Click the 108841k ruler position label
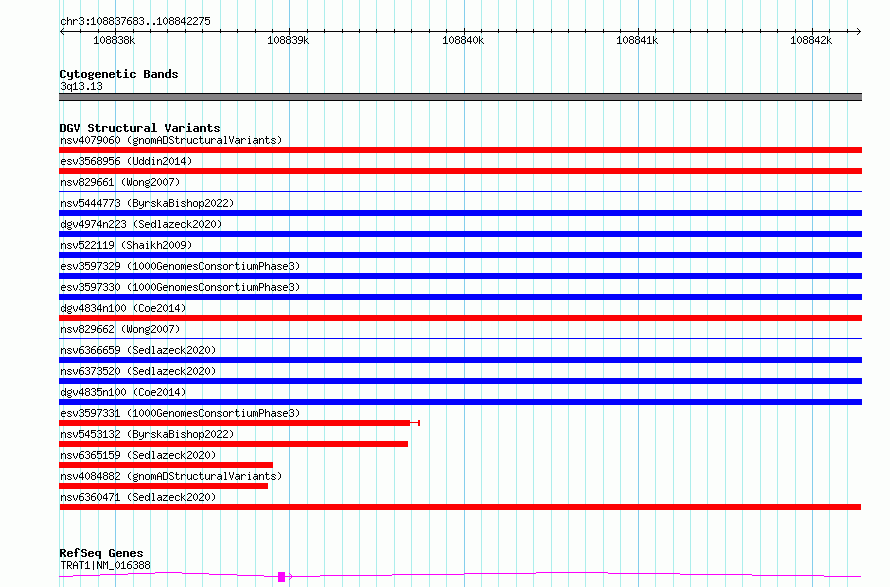 pos(637,40)
